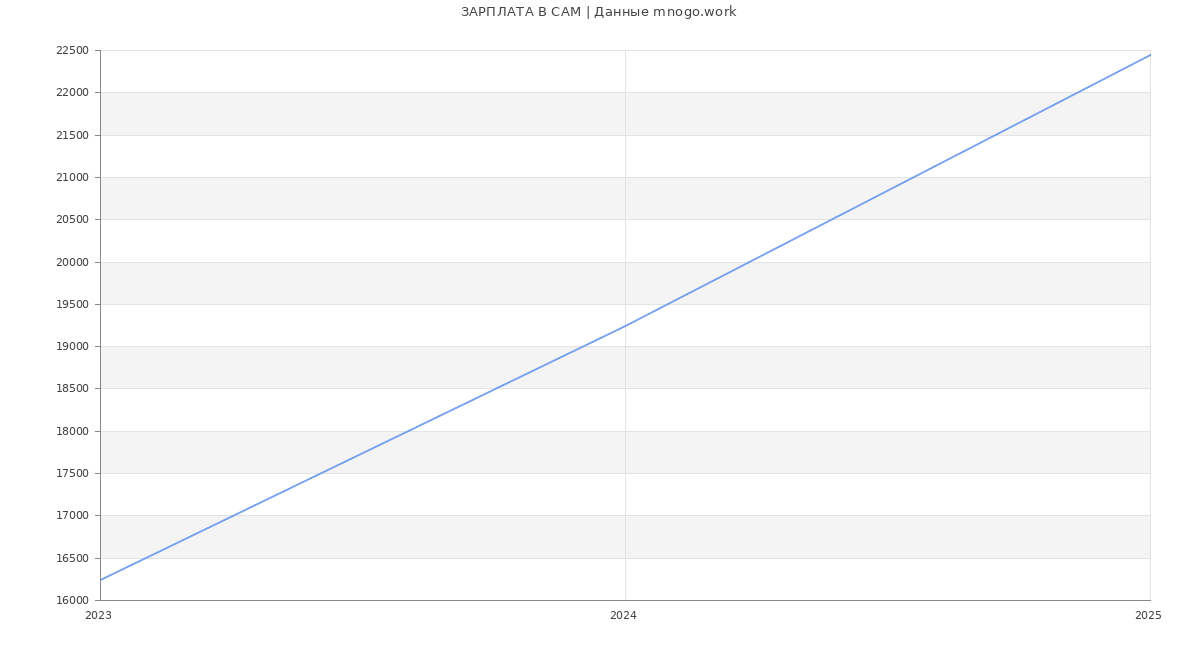Click the 19500 y-axis label
This screenshot has width=1200, height=650.
[72, 305]
